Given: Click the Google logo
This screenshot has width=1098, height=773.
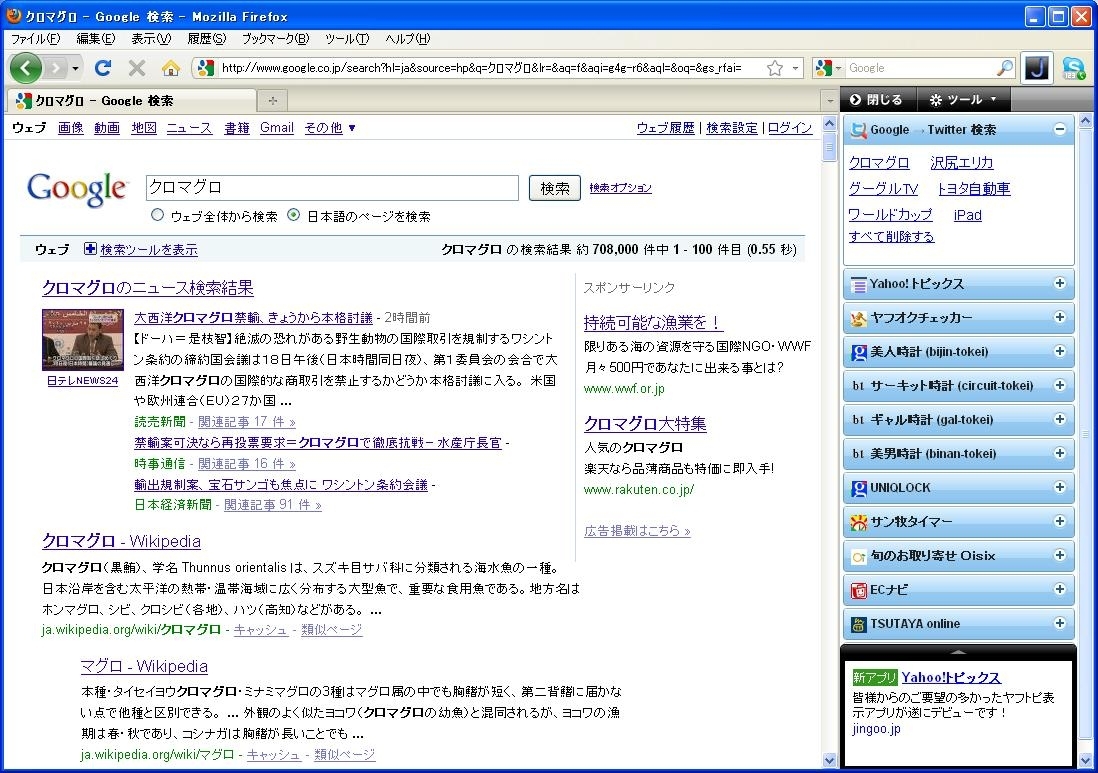Looking at the screenshot, I should [x=77, y=189].
